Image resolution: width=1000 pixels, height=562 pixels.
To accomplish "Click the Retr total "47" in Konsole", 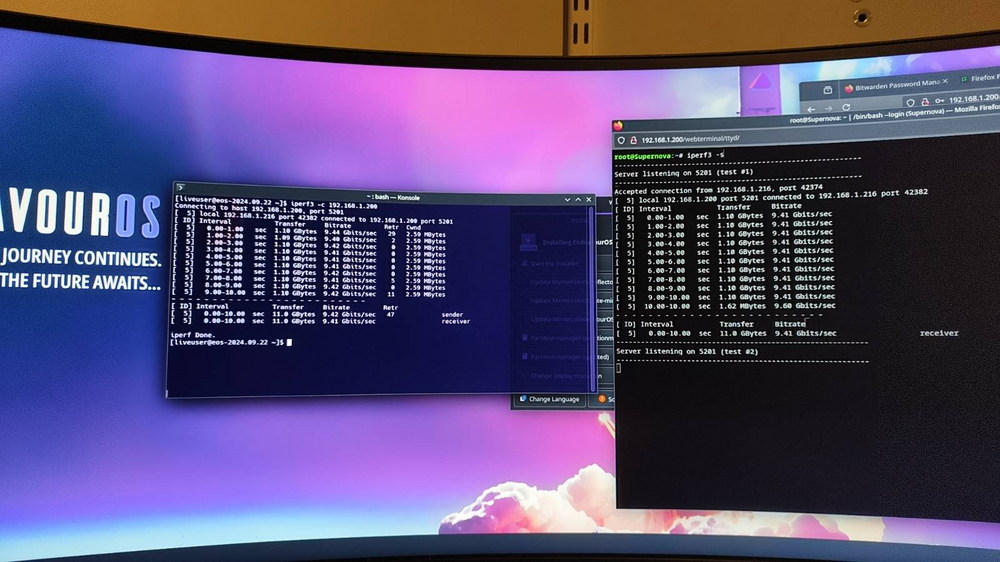I will click(x=390, y=314).
